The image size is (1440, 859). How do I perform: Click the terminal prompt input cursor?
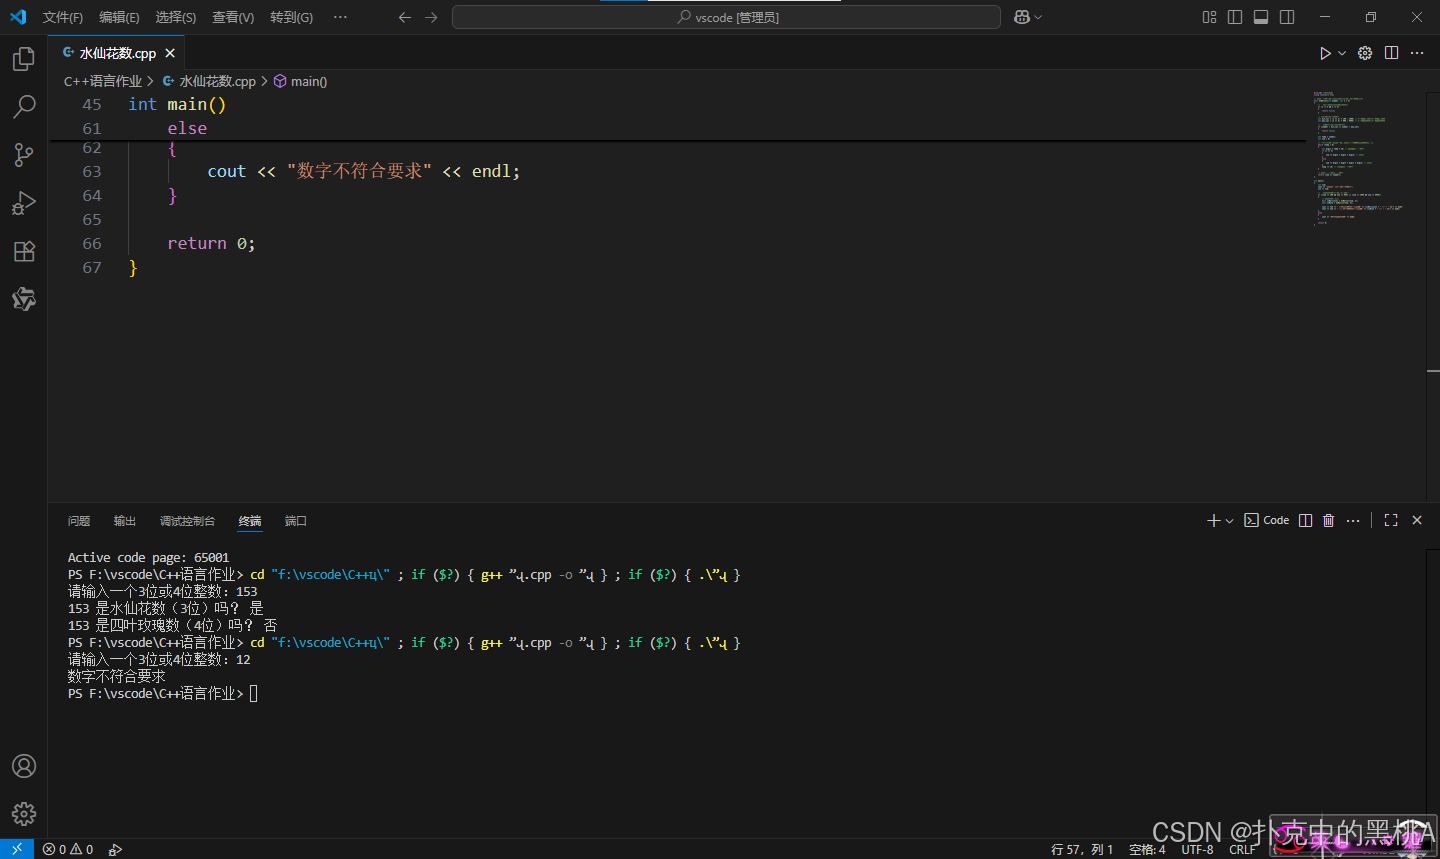254,693
